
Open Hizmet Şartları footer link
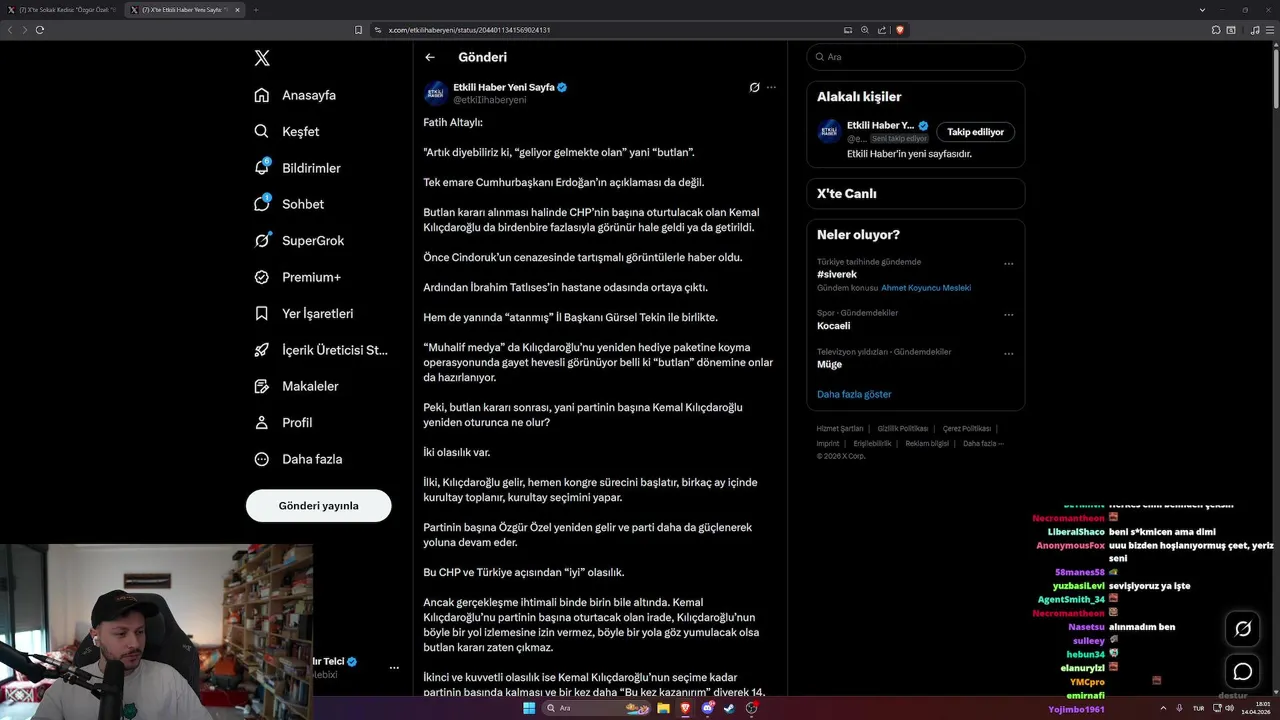pyautogui.click(x=840, y=429)
